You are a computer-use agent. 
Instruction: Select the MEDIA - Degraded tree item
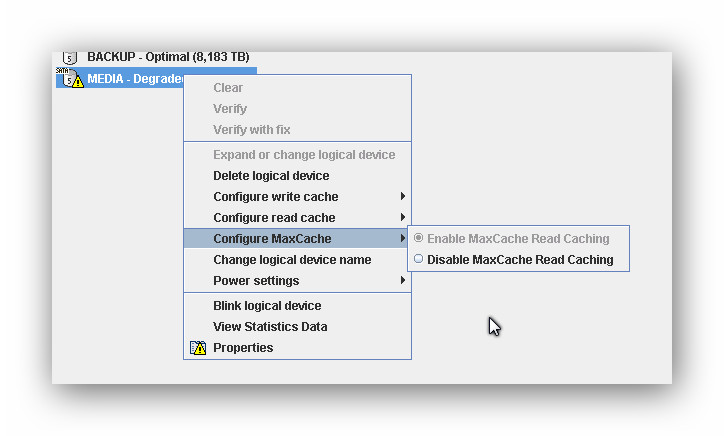[130, 79]
